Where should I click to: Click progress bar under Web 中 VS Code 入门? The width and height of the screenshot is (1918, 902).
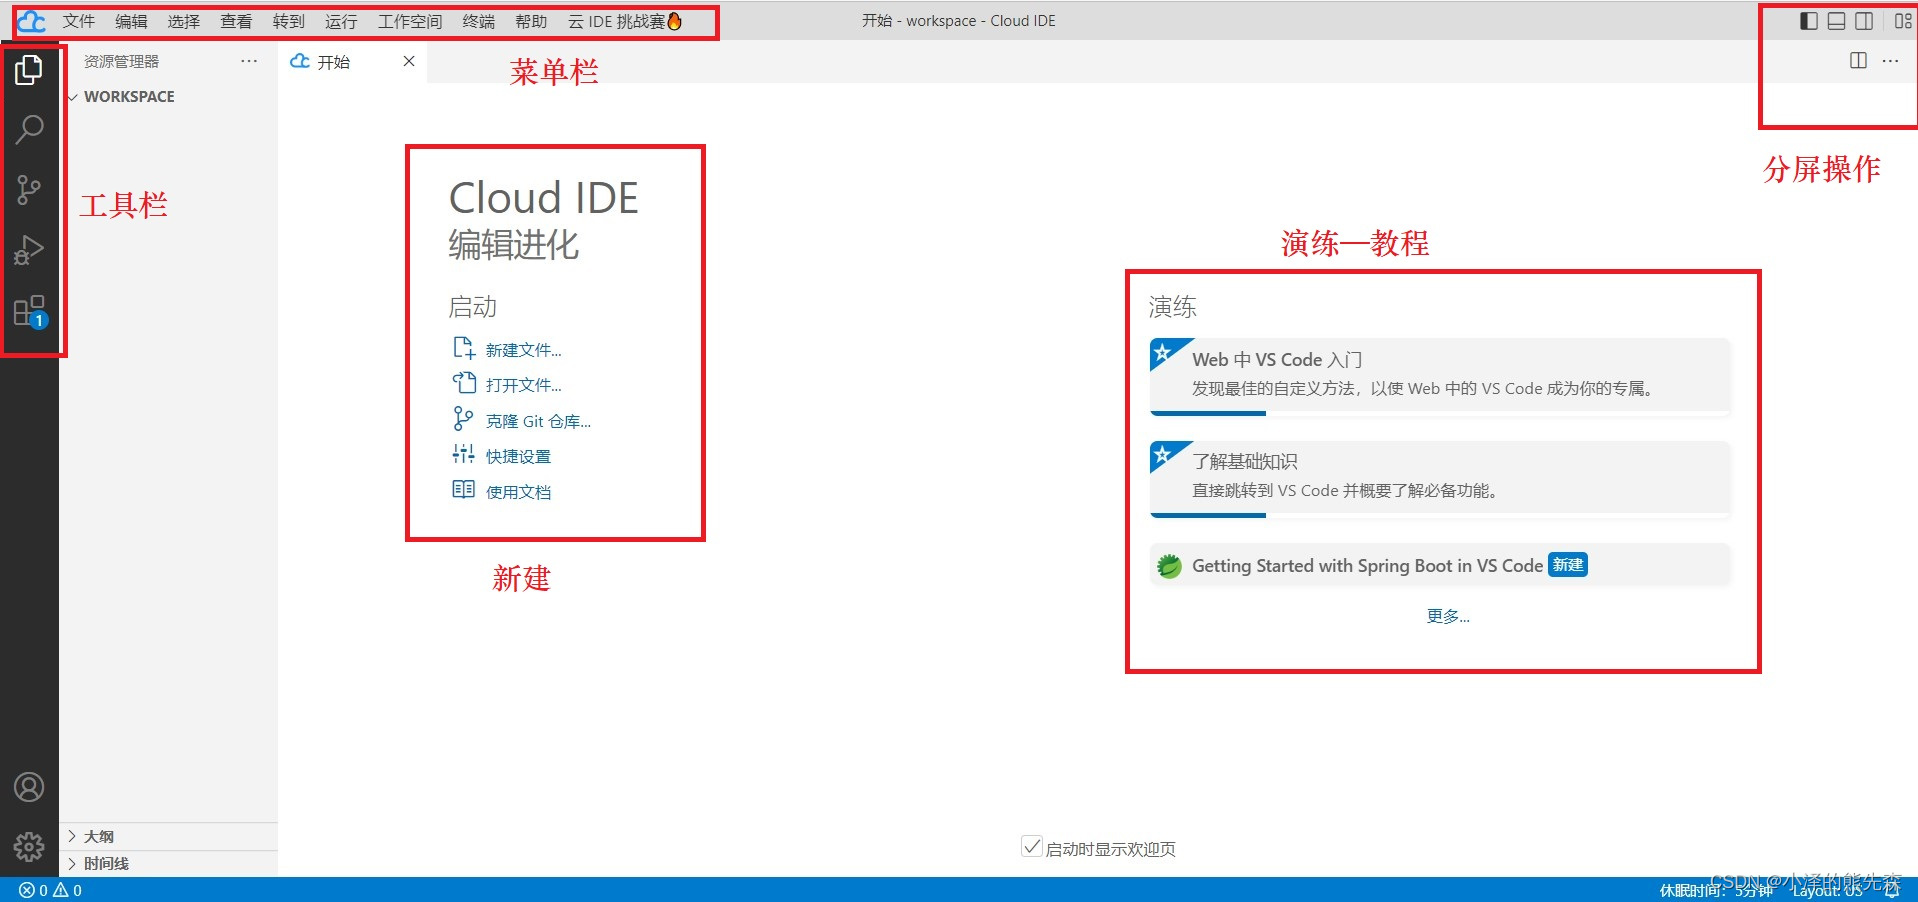pos(1440,413)
